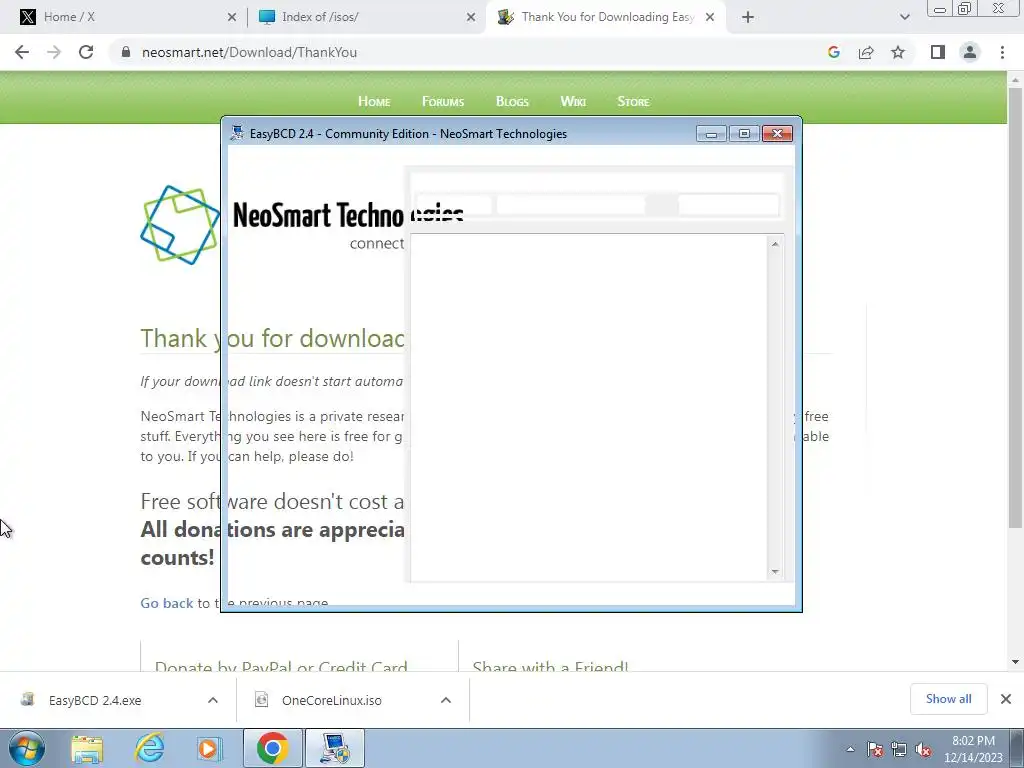Bookmark this page with star icon
This screenshot has width=1024, height=768.
coord(898,52)
